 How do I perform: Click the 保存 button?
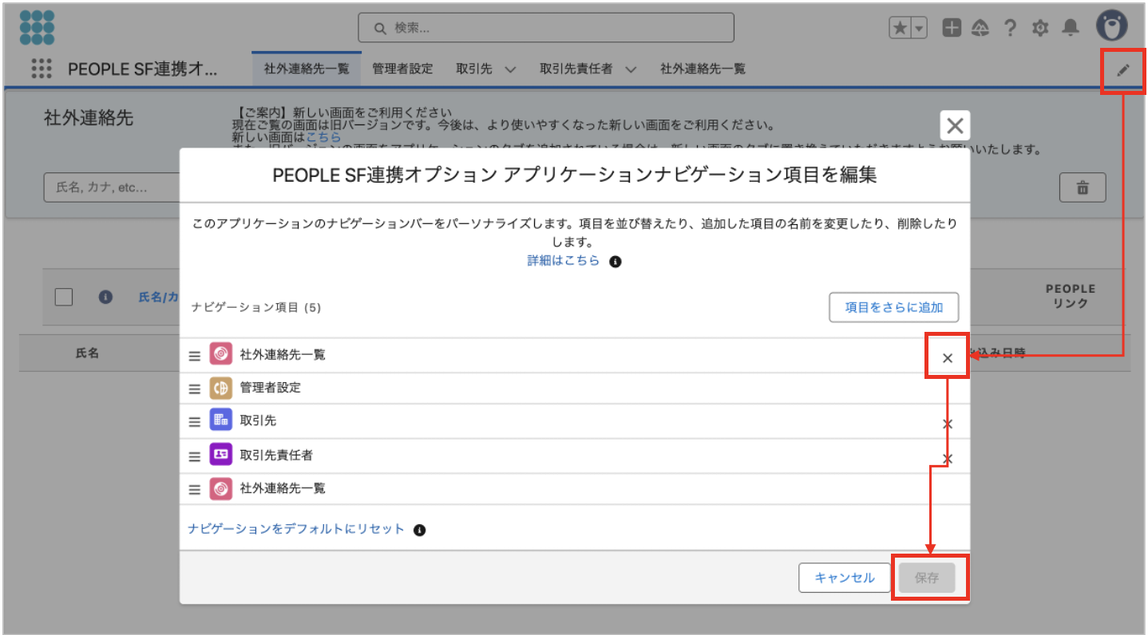[x=927, y=578]
